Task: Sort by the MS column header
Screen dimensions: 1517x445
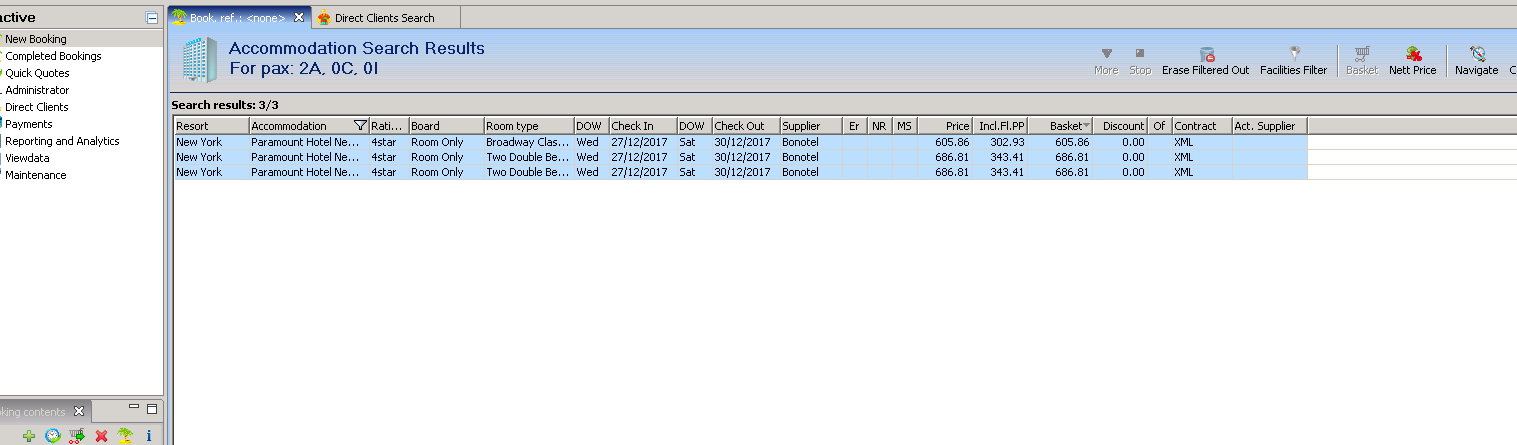Action: (905, 126)
